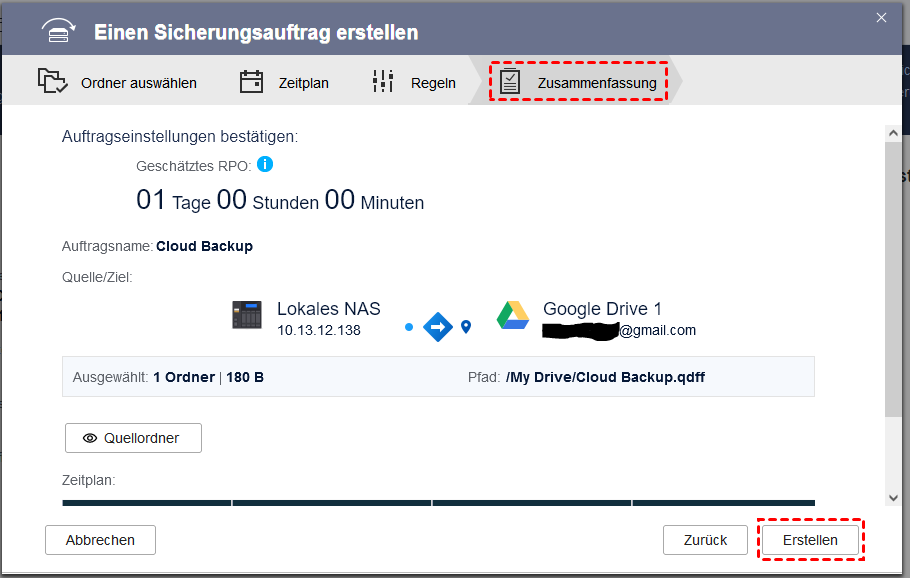Click the backup job drive icon in header
Viewport: 910px width, 578px height.
(58, 31)
